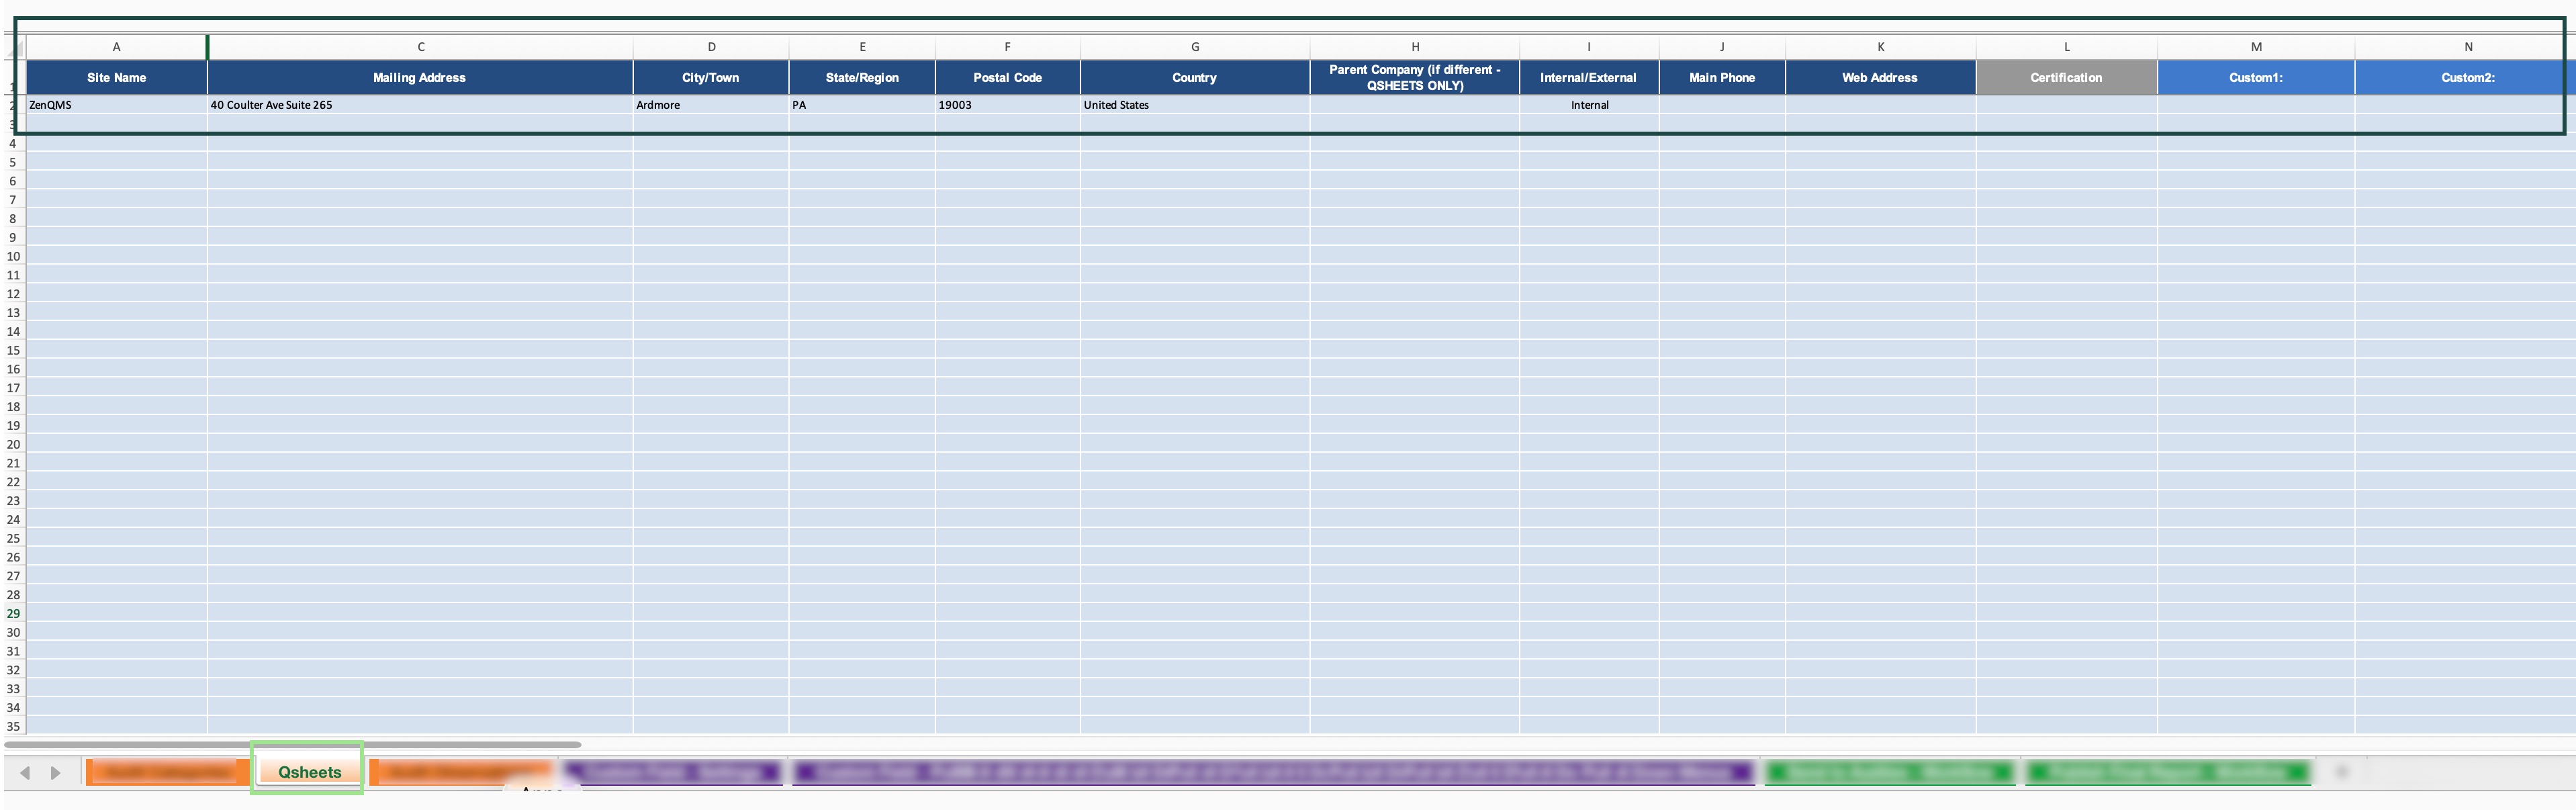Select row 31 header
Screen dimensions: 2576x810
13,651
